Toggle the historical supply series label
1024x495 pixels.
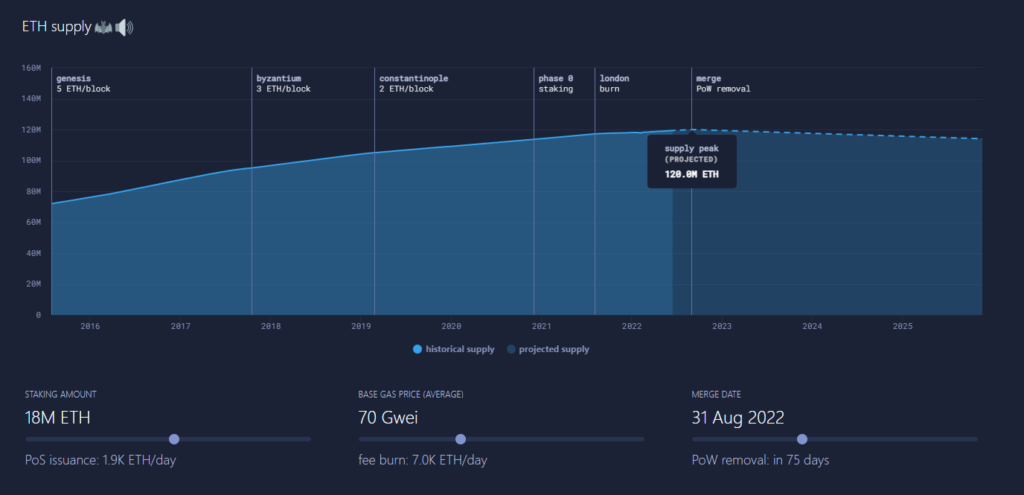click(x=460, y=349)
